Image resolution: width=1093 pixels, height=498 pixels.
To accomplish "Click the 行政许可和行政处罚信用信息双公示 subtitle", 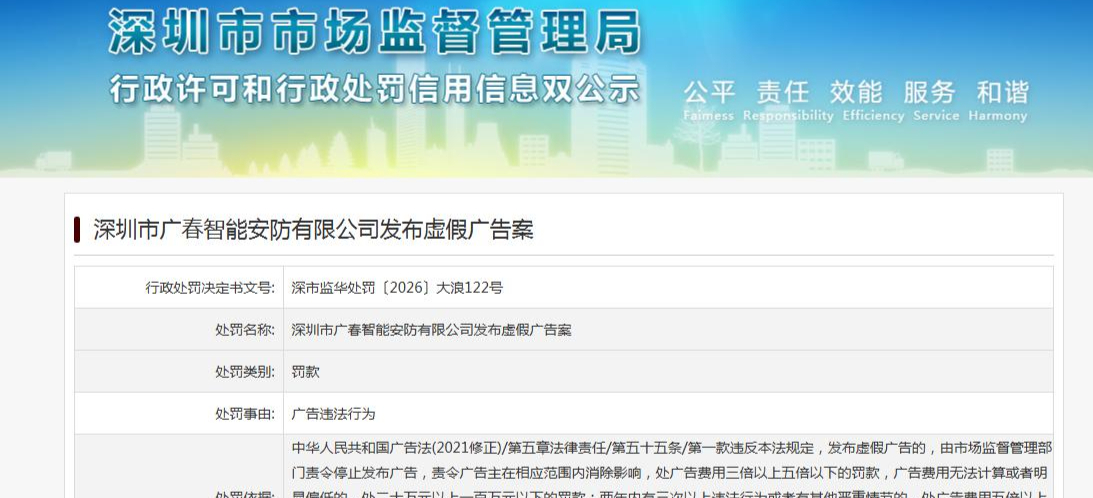I will click(x=374, y=89).
